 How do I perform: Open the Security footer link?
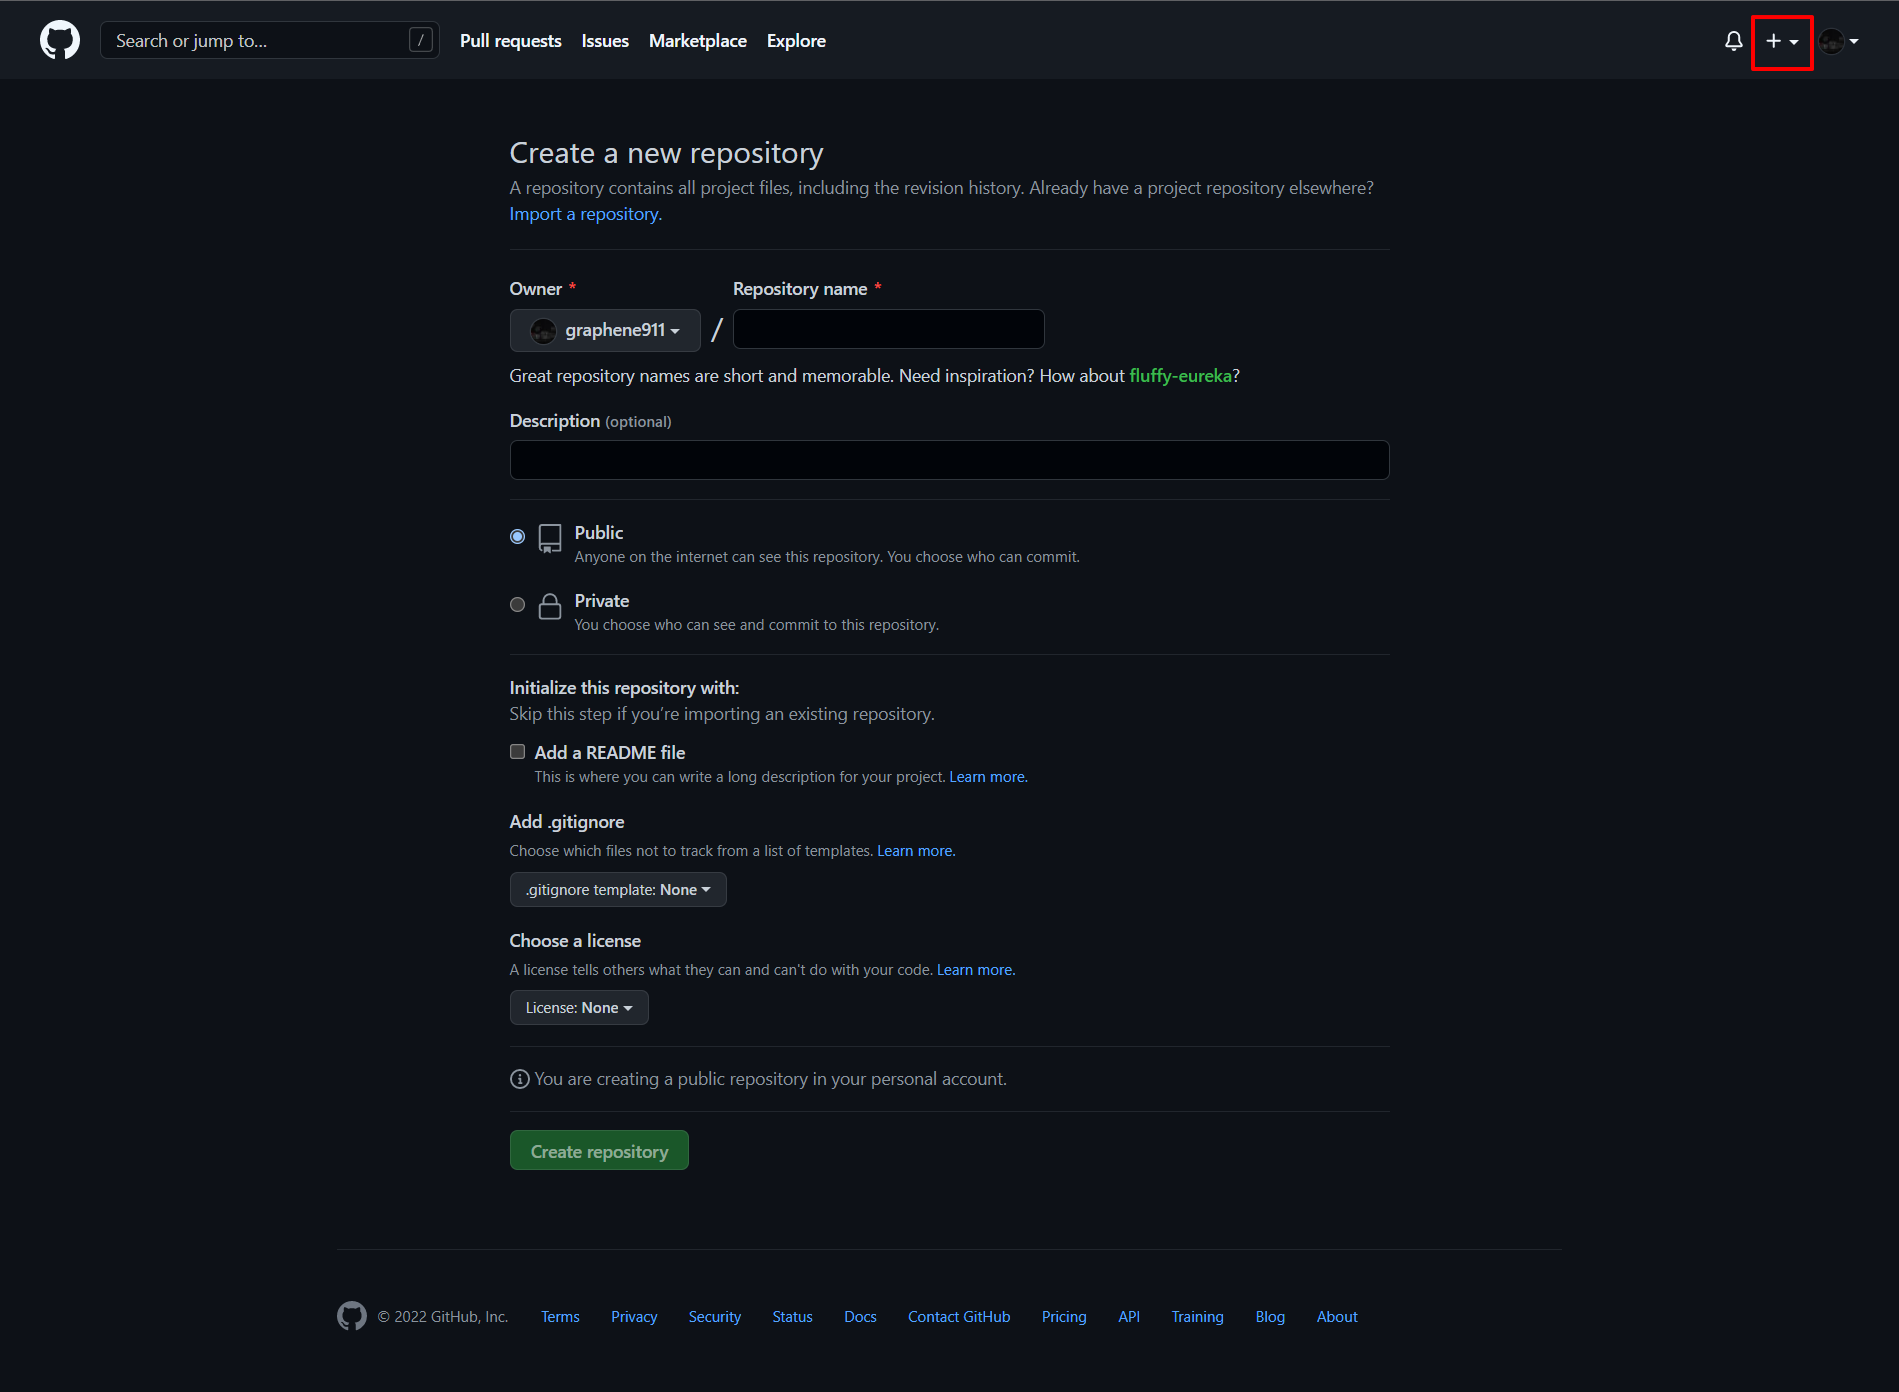715,1317
